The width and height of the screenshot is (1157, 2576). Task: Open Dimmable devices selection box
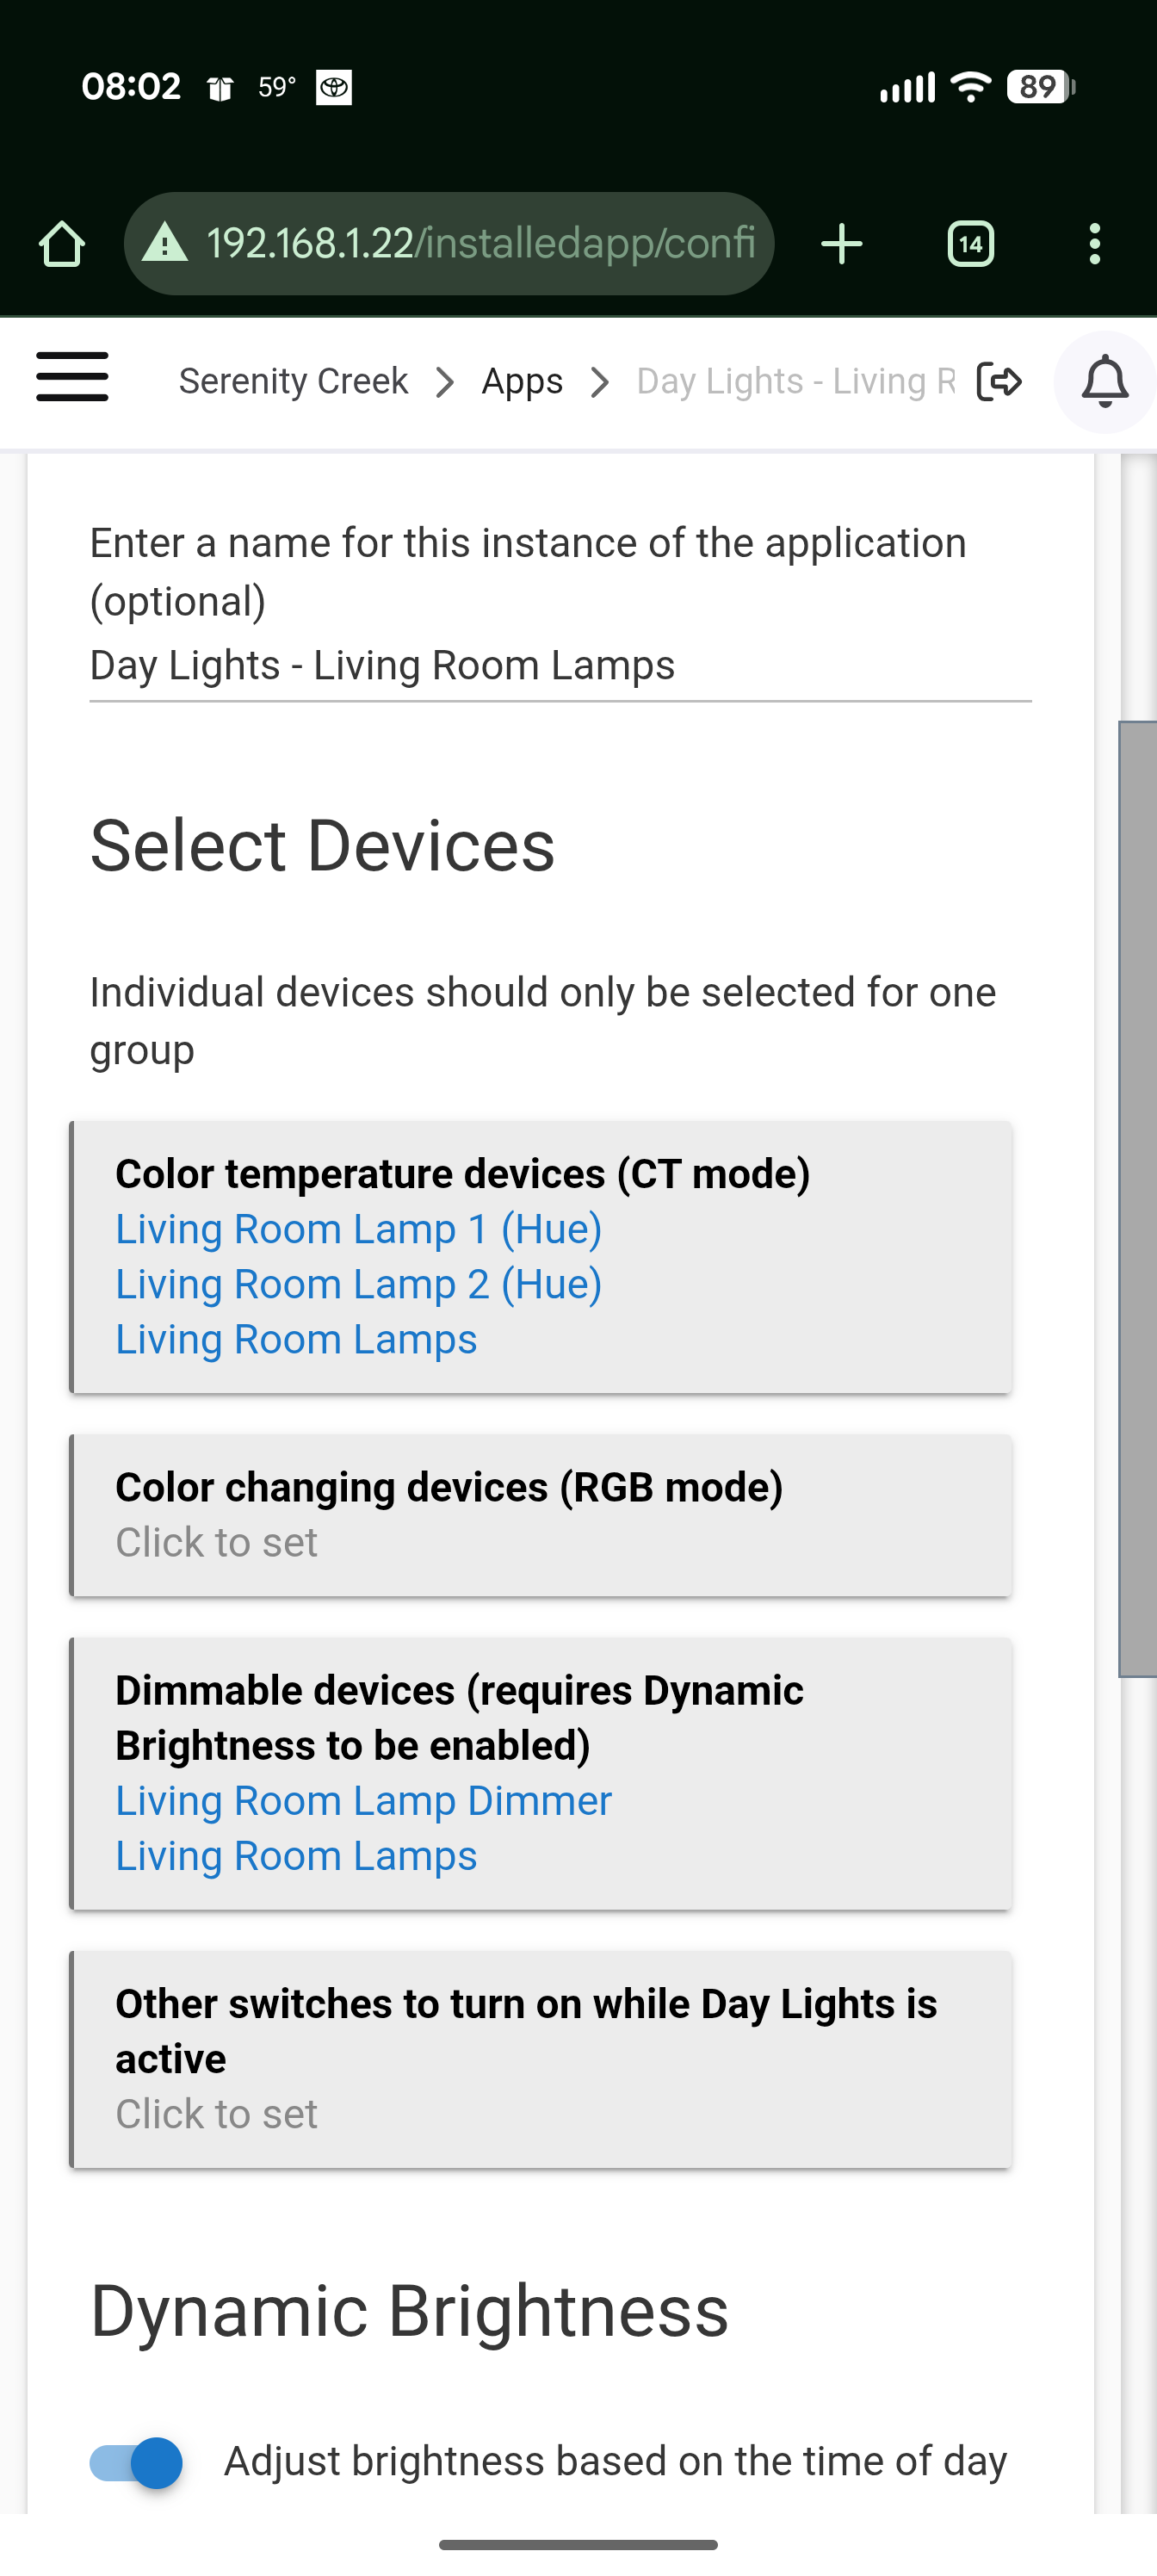541,1774
